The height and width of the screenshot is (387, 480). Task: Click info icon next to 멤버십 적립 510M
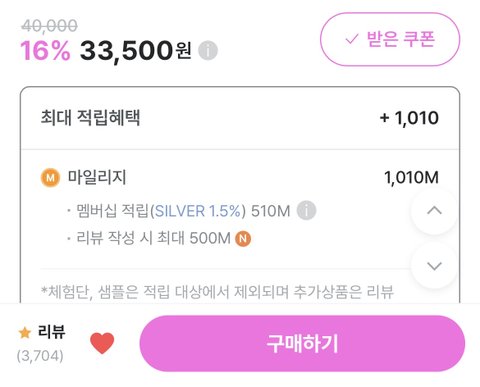point(306,211)
